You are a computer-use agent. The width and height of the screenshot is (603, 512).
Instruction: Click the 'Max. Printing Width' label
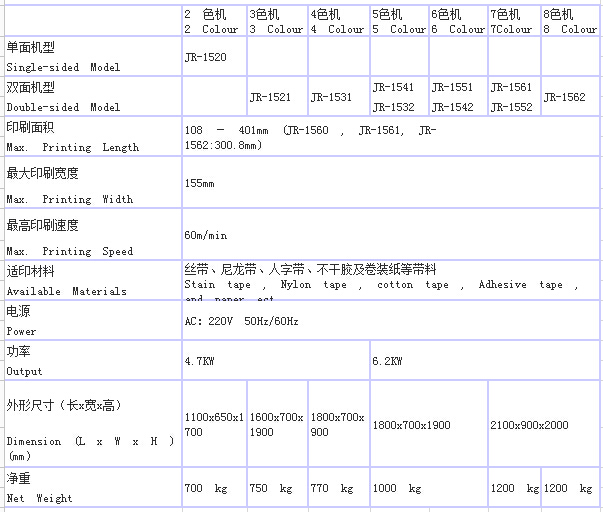click(x=70, y=199)
